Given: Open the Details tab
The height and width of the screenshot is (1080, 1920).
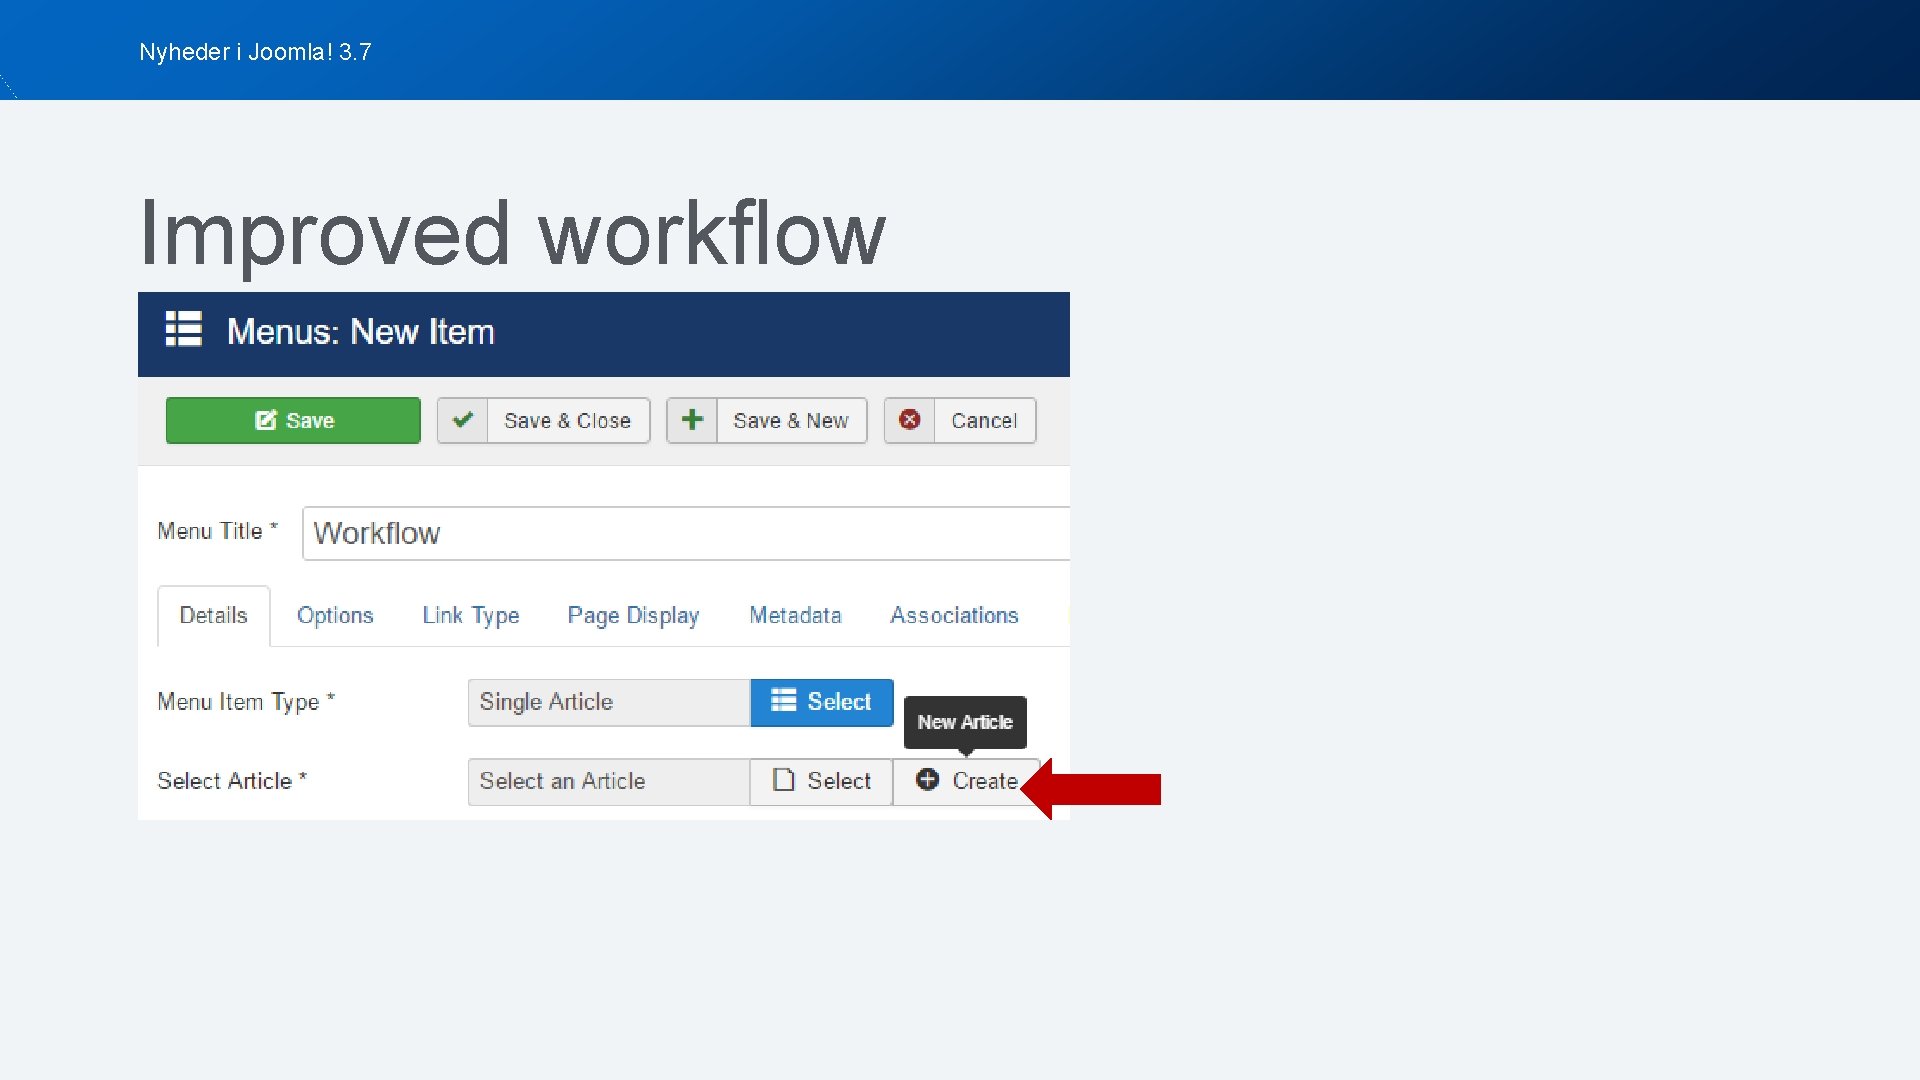Looking at the screenshot, I should [x=213, y=615].
